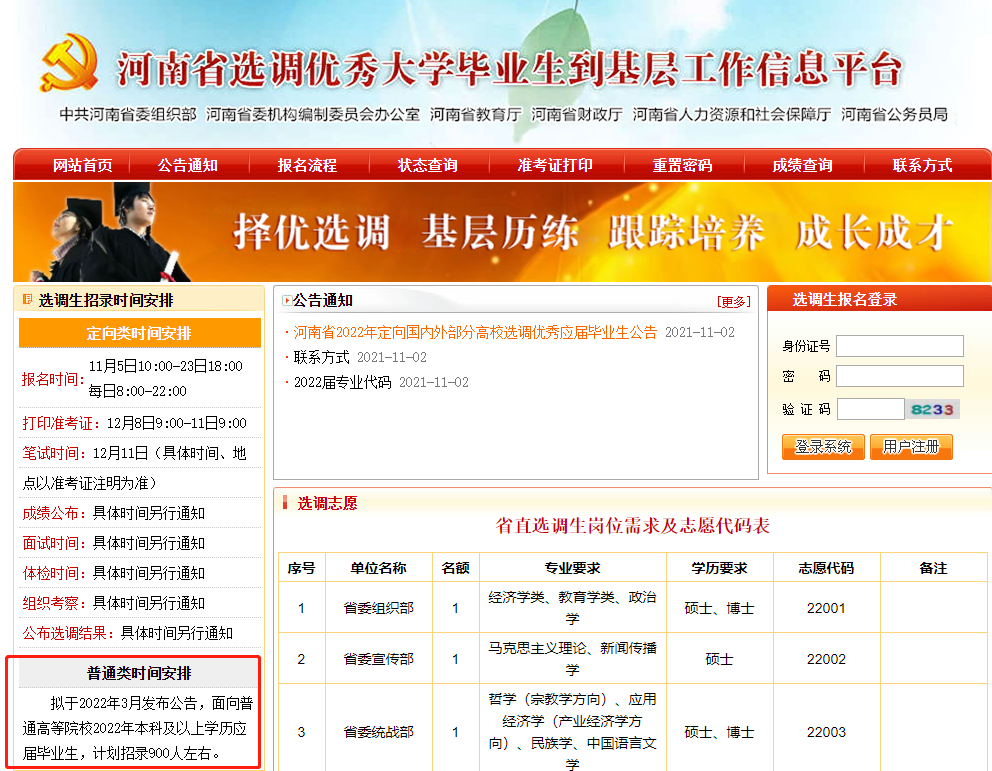Select 重置密码 navigation item
Screen dimensions: 992x771
[x=683, y=165]
